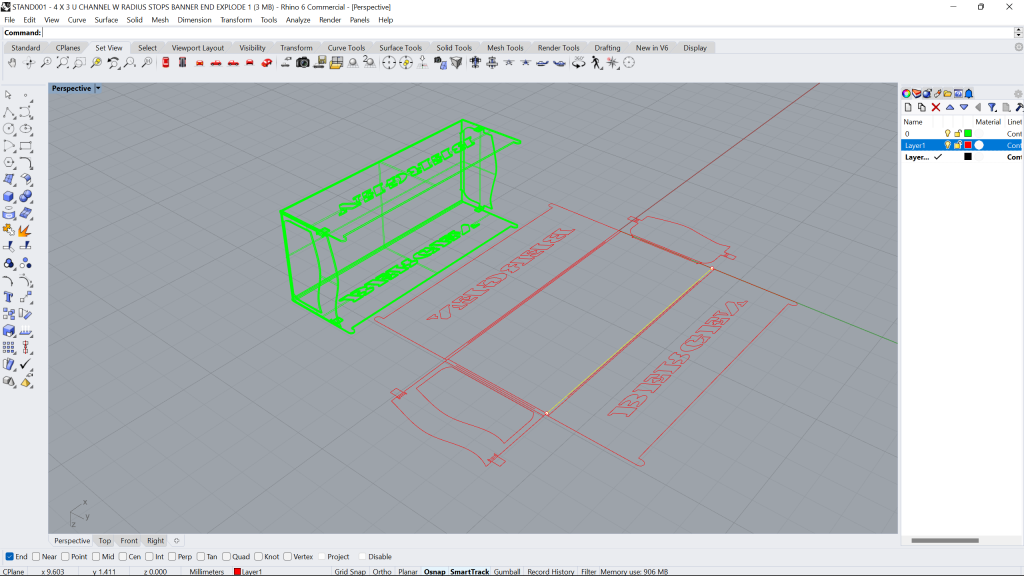
Task: Unlock or lock Layer1 padlock icon
Action: [957, 145]
